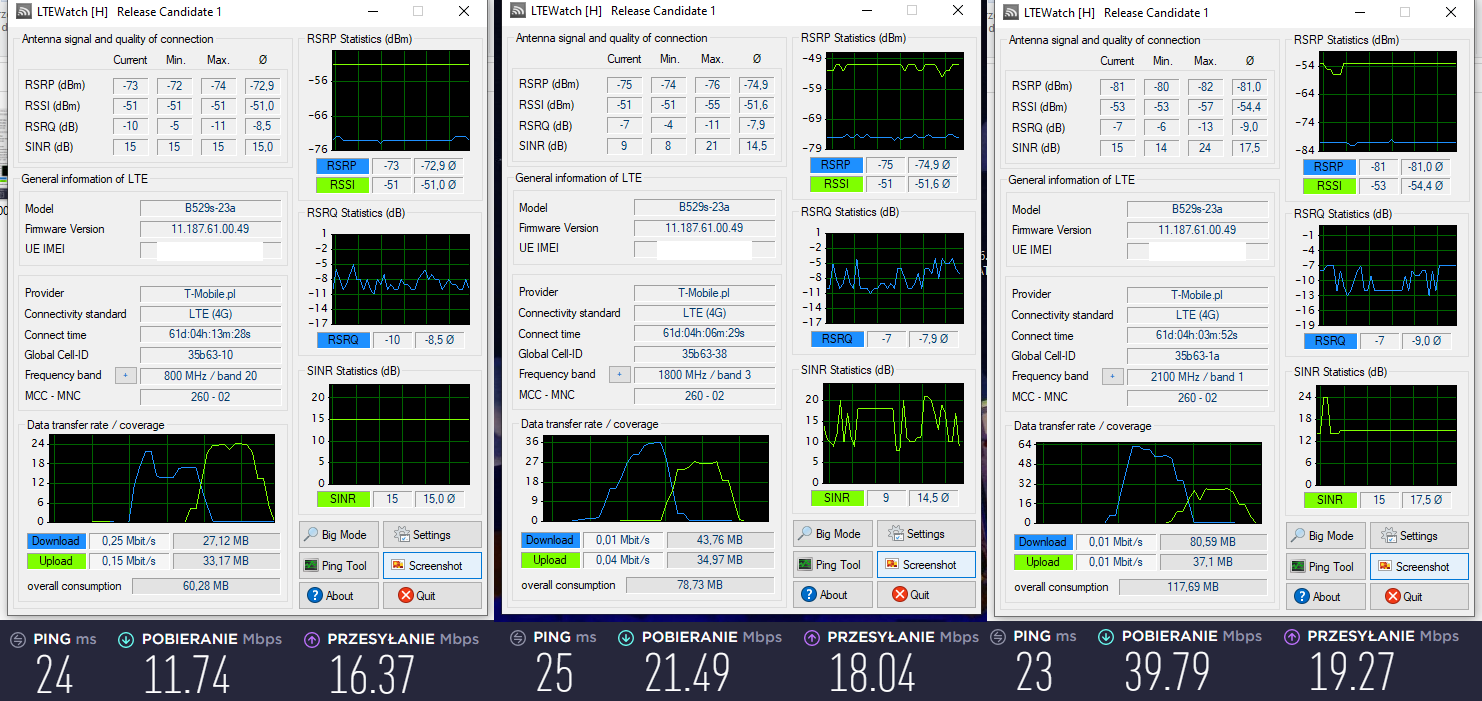This screenshot has width=1482, height=701.
Task: Click the green Upload legend in the band 1 window
Action: [1042, 562]
